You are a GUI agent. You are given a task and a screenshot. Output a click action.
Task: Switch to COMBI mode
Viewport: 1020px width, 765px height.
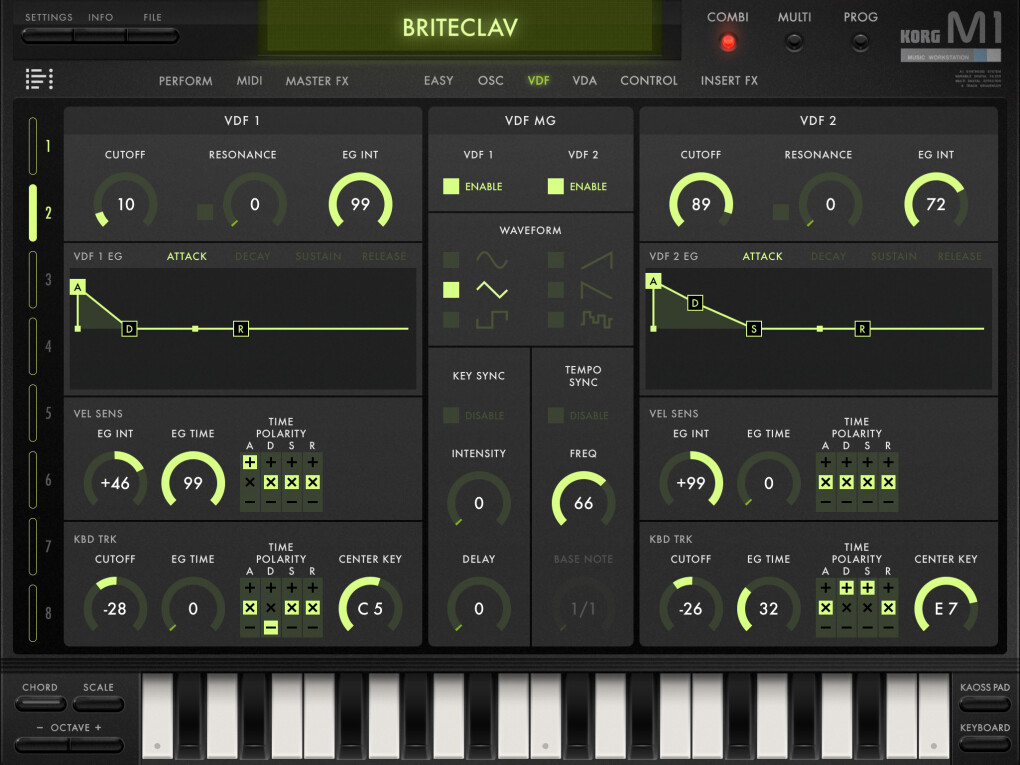tap(728, 42)
